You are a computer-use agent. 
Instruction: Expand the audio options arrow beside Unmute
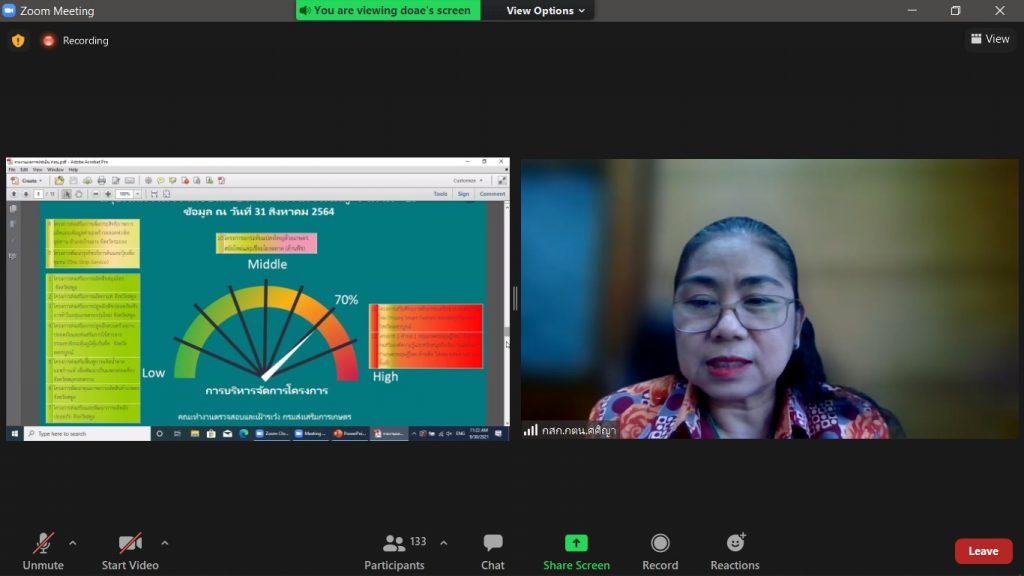point(72,543)
